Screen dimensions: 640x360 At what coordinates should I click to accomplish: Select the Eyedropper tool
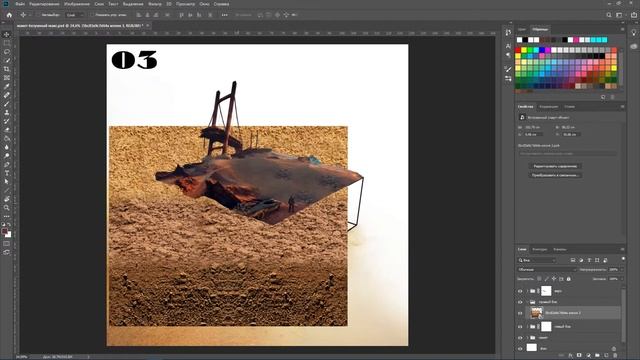pyautogui.click(x=7, y=86)
